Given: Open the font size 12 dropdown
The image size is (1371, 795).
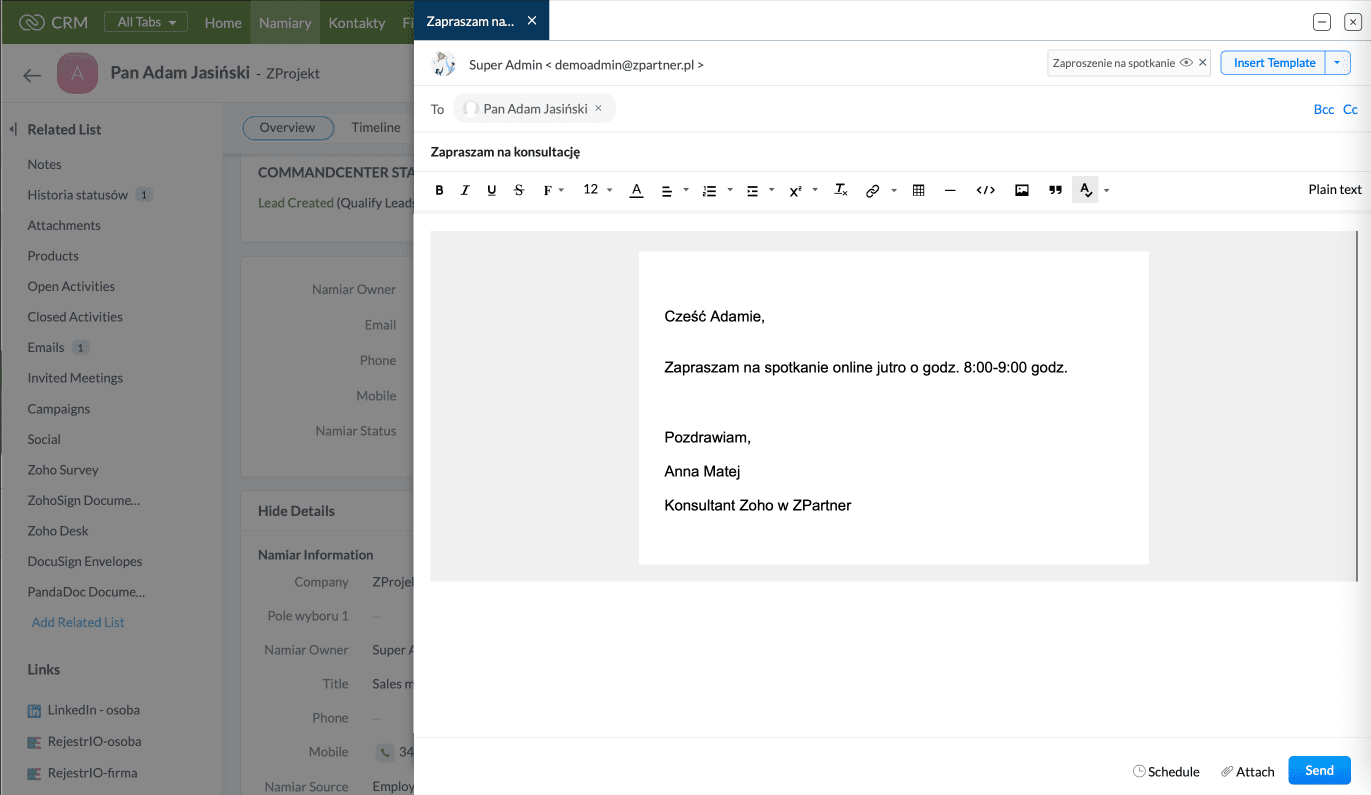Looking at the screenshot, I should (x=597, y=190).
